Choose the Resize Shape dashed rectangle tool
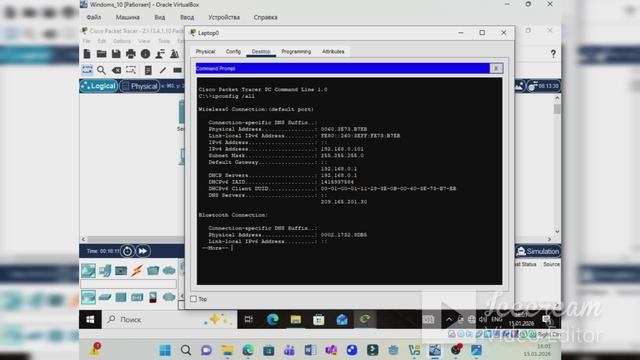 [x=131, y=70]
